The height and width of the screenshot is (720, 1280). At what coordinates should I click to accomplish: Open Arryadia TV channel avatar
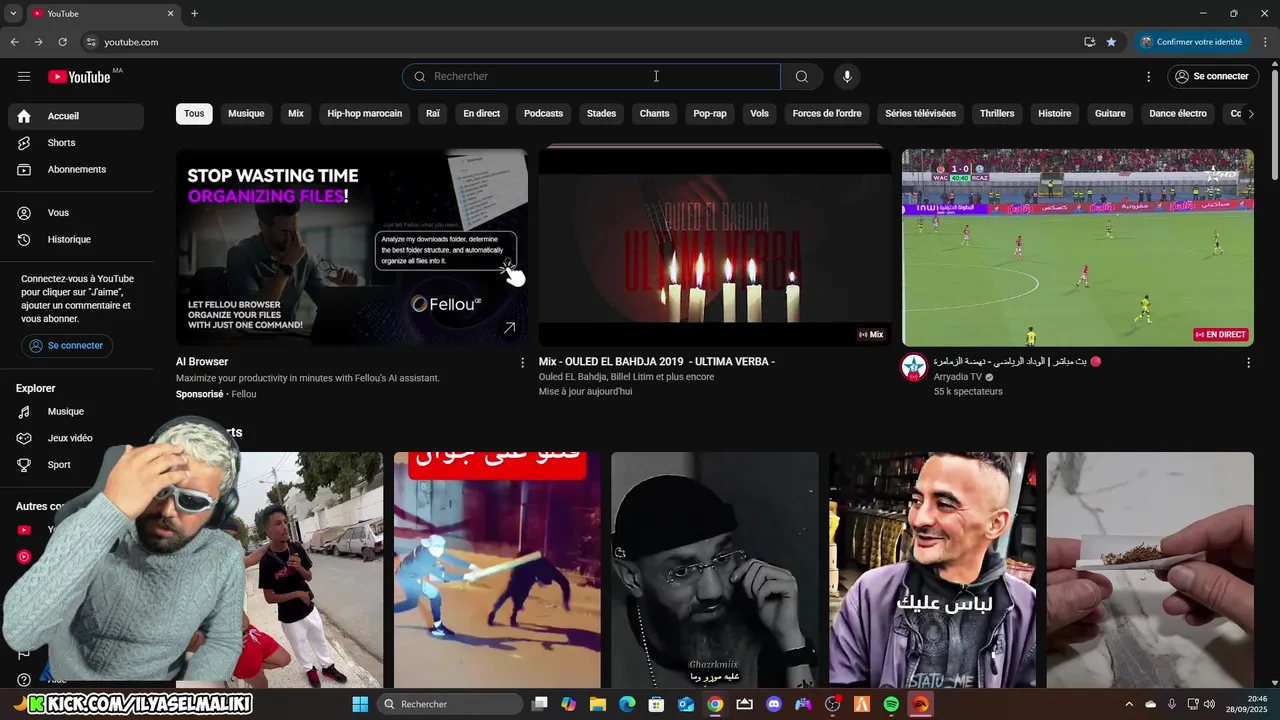point(914,367)
